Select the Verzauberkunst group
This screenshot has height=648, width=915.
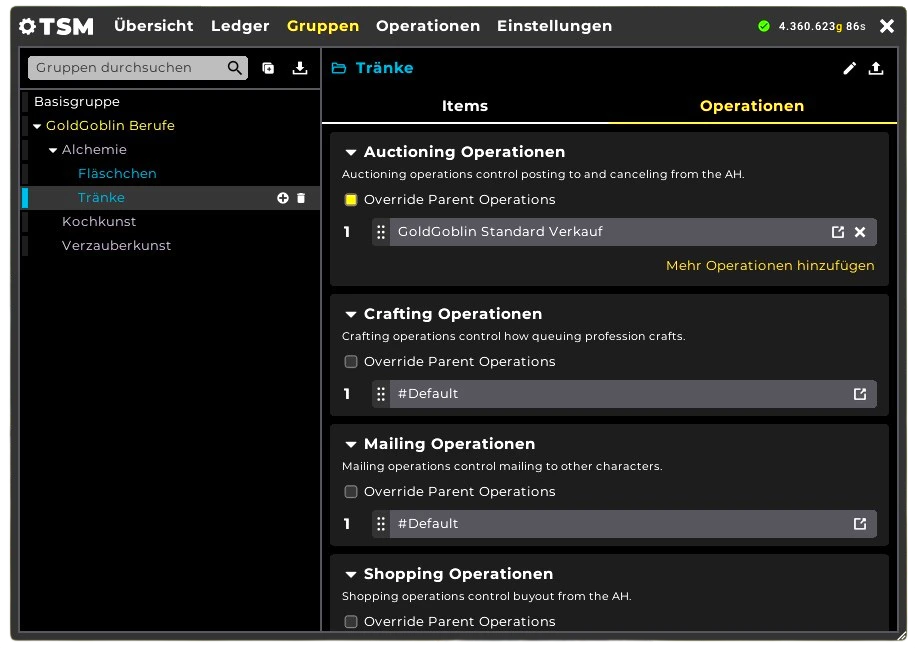click(x=116, y=246)
